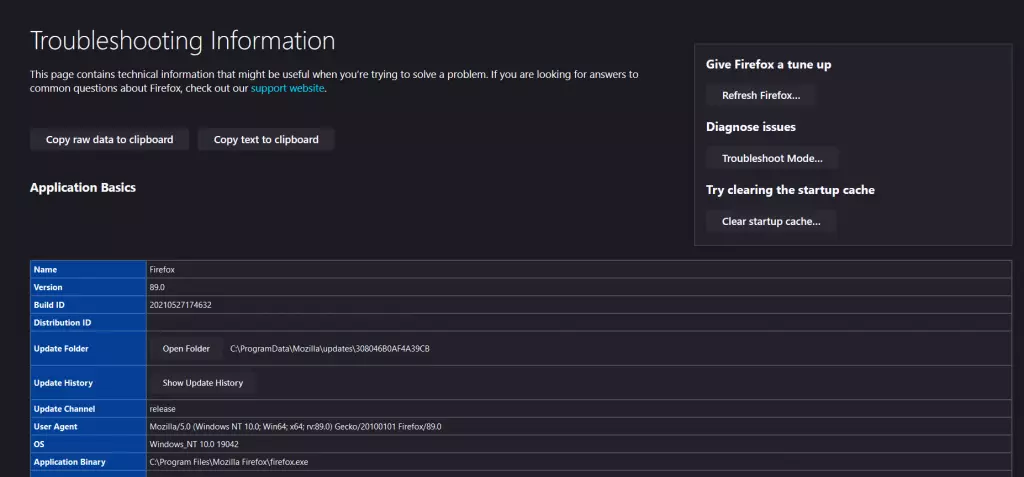Image resolution: width=1024 pixels, height=477 pixels.
Task: Click the Version row label
Action: pos(48,287)
